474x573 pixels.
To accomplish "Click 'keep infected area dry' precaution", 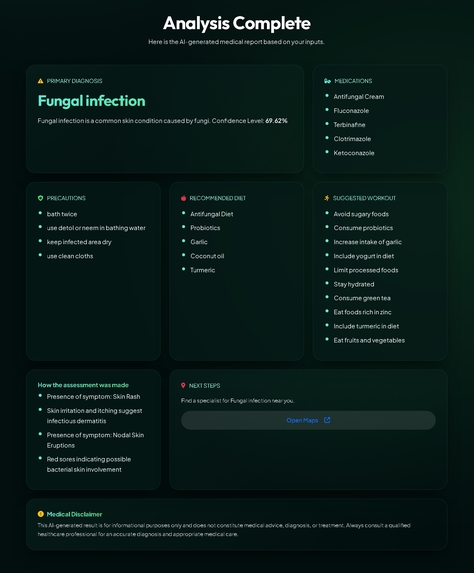I will (79, 242).
